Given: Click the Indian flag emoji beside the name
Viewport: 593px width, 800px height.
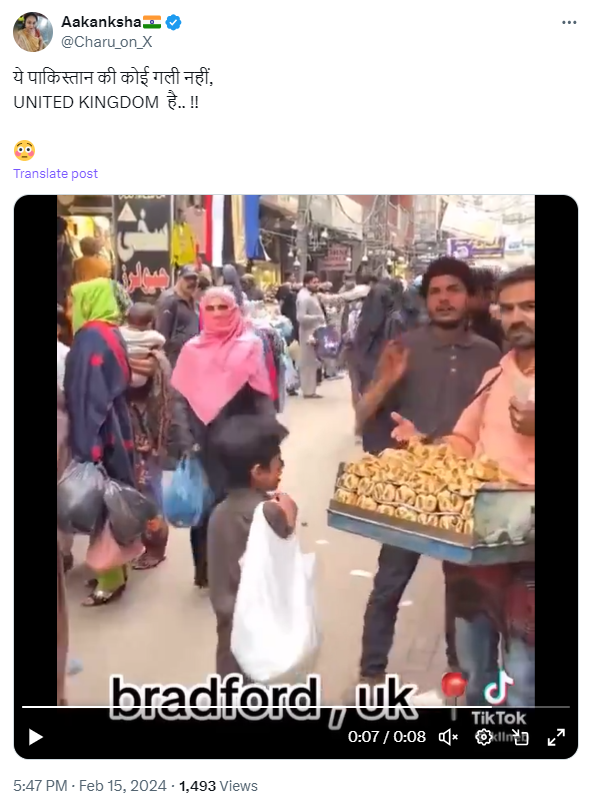Looking at the screenshot, I should 152,22.
